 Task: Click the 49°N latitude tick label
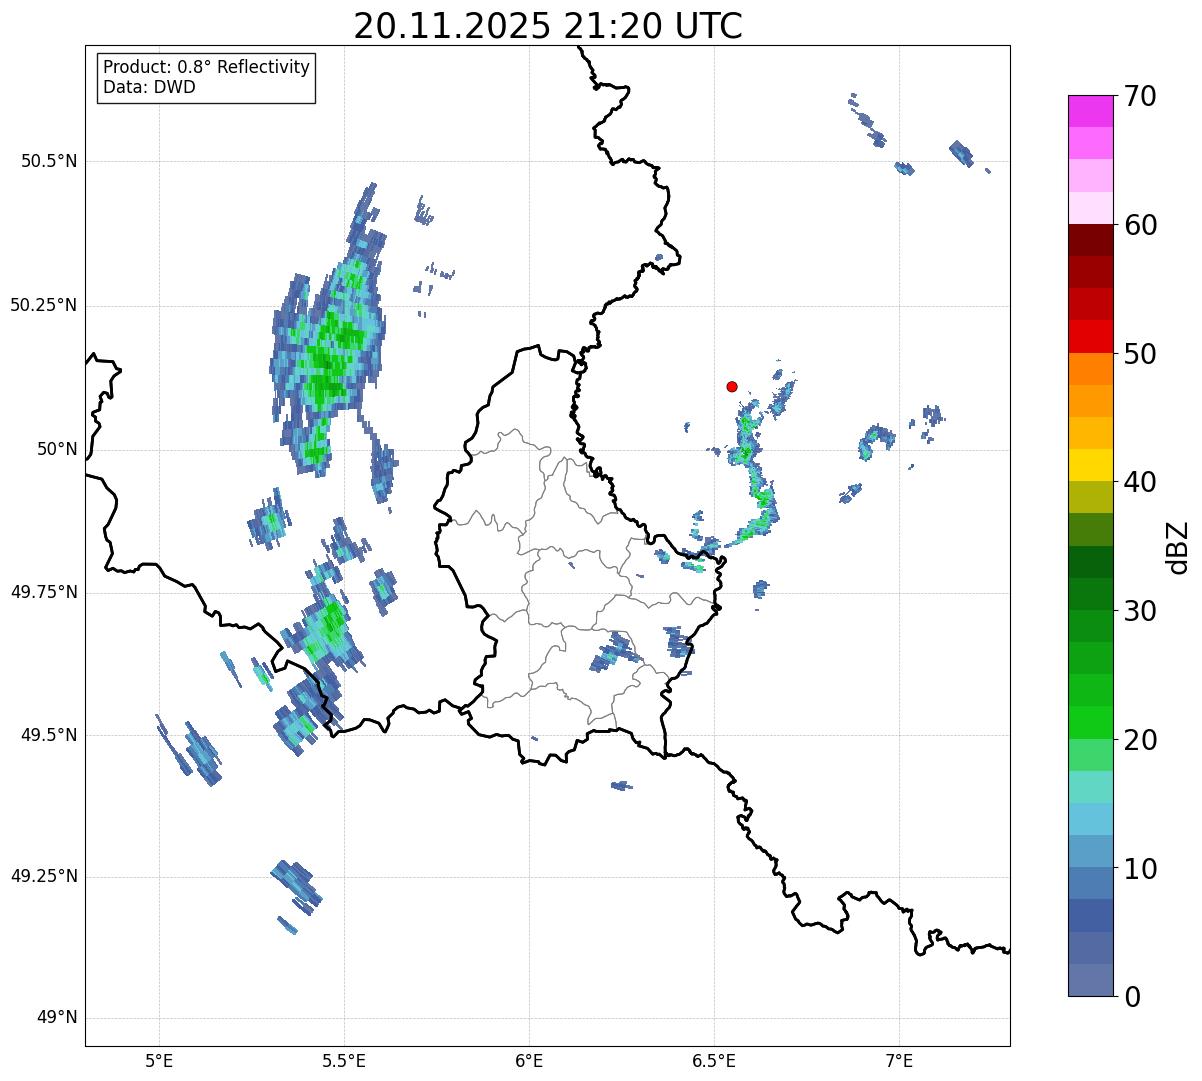pos(57,1017)
